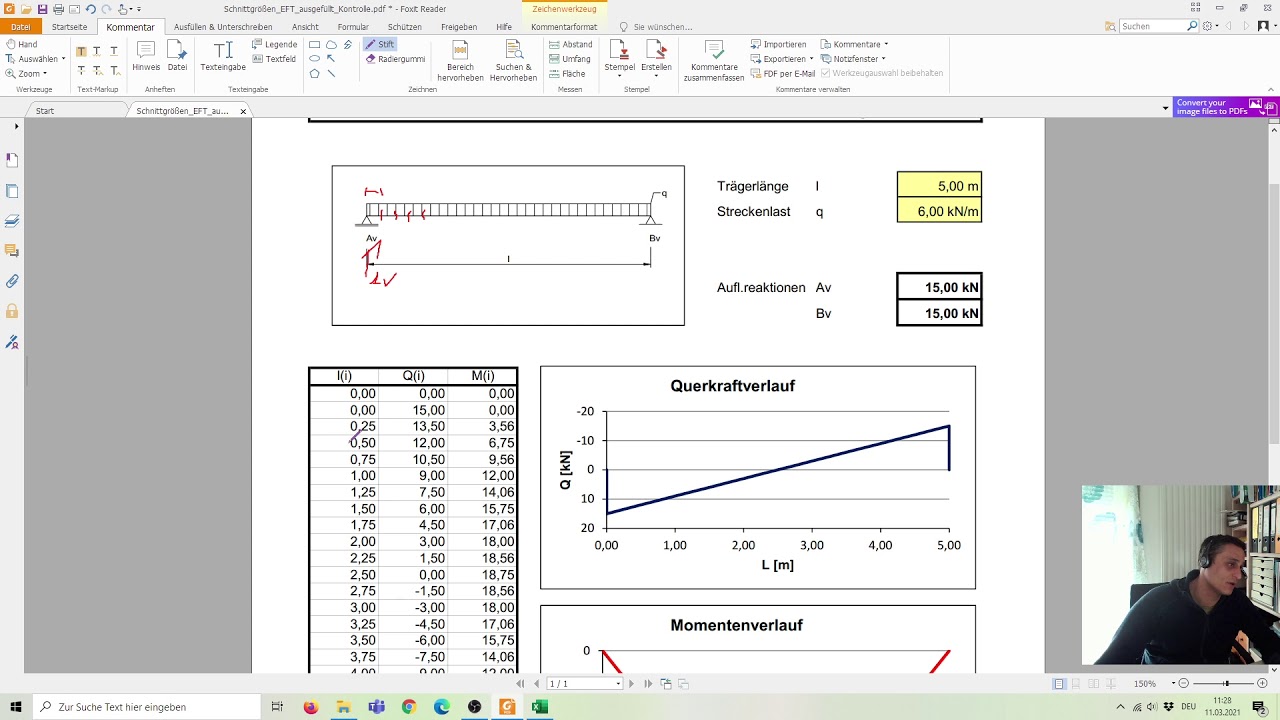Click the zoom out minus button
This screenshot has height=720, width=1280.
tap(1184, 683)
